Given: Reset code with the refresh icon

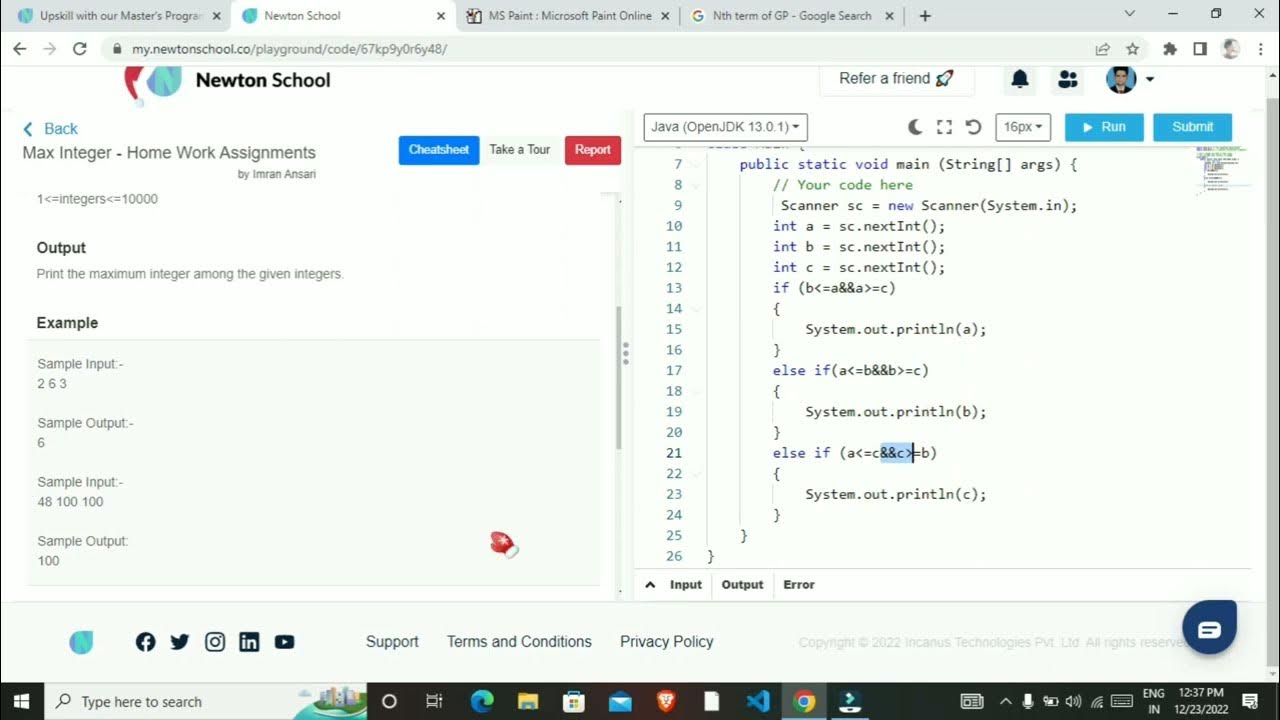Looking at the screenshot, I should point(973,127).
